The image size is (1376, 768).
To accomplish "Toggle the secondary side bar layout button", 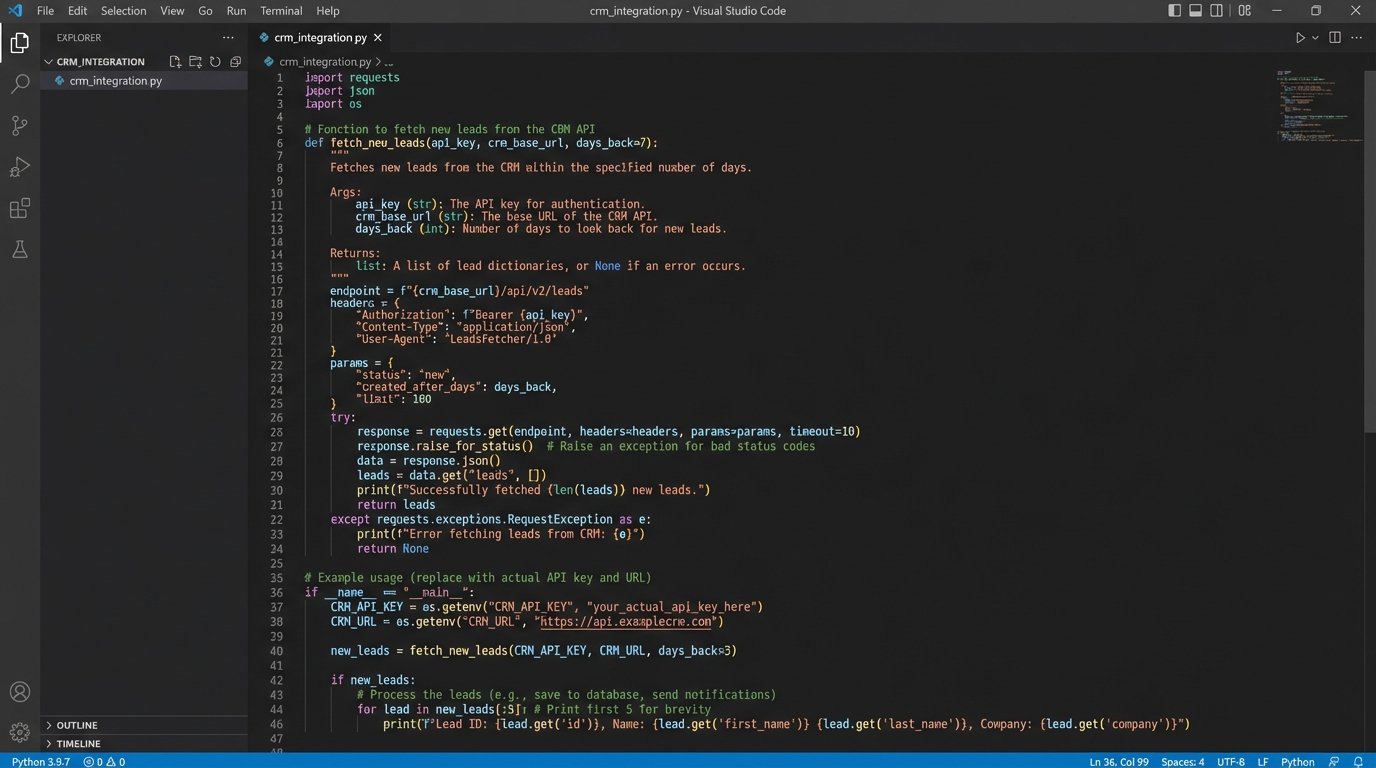I will coord(1217,11).
